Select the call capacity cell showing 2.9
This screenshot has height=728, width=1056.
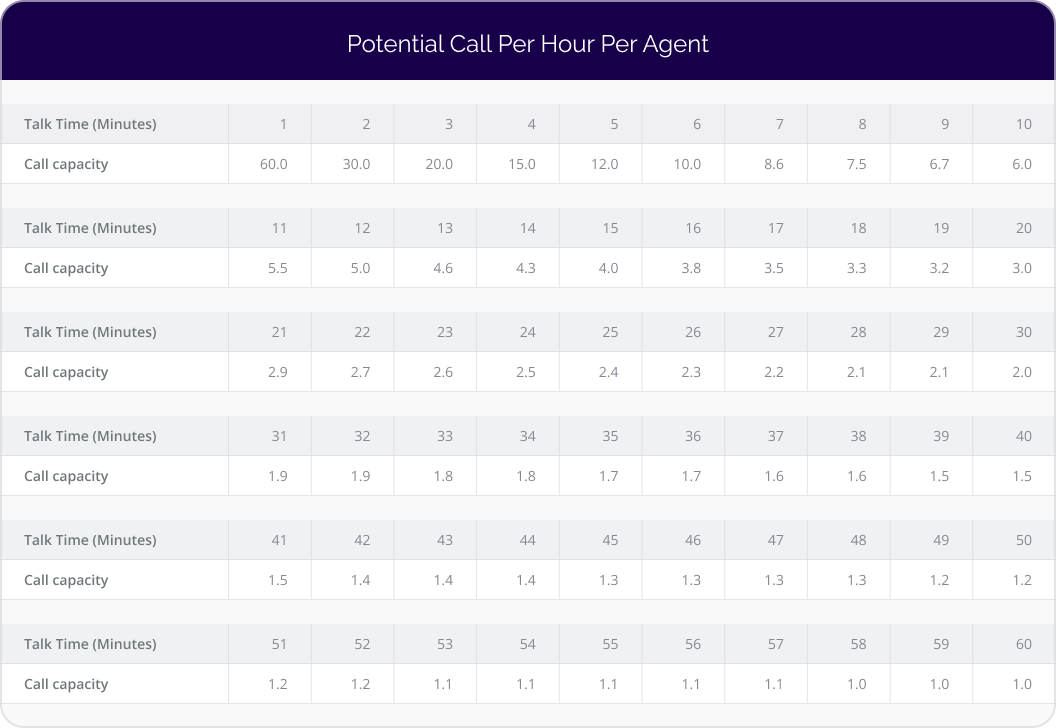pyautogui.click(x=269, y=372)
